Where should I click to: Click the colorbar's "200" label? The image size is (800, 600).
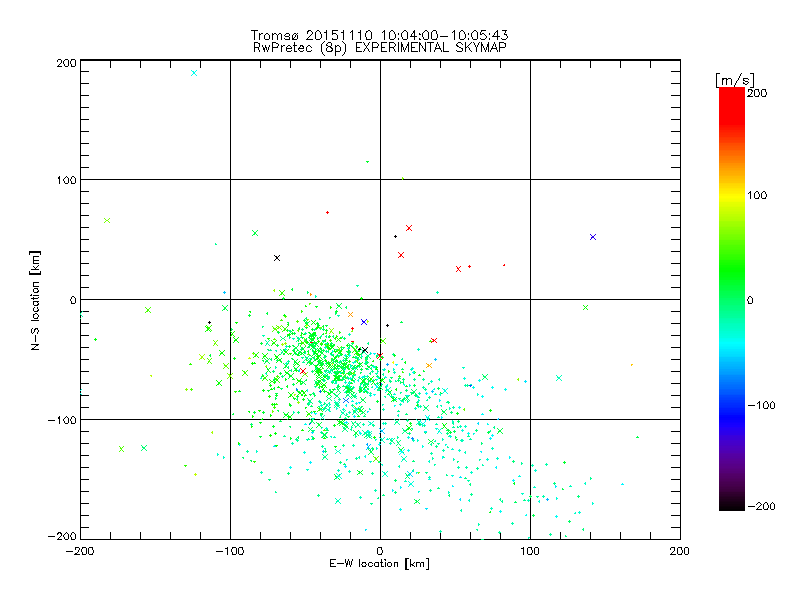tap(757, 93)
